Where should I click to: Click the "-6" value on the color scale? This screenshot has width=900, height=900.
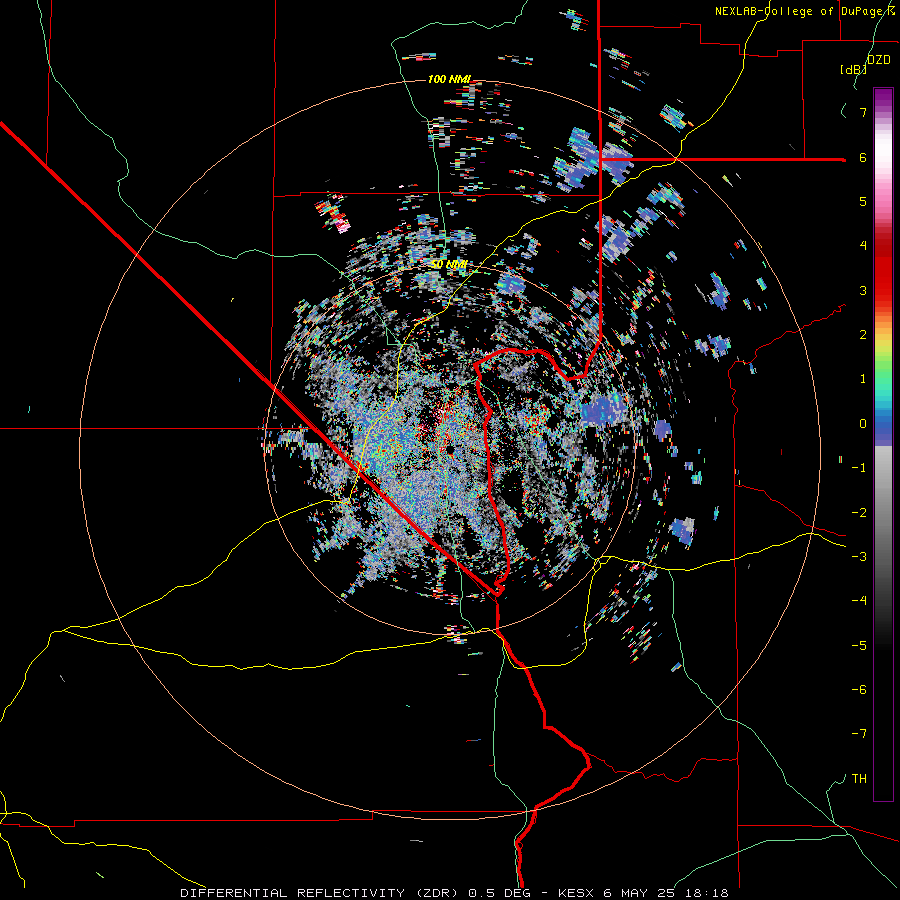(x=859, y=689)
